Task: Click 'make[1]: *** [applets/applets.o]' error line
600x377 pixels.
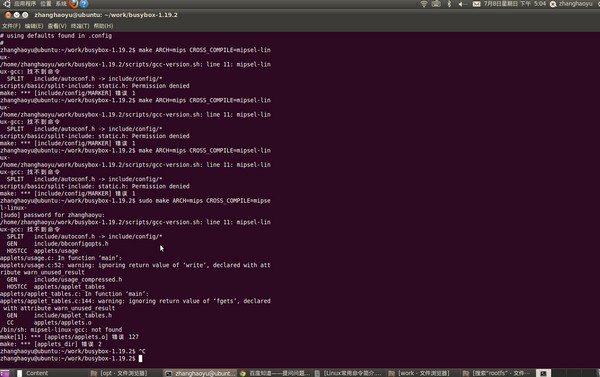Action: [x=69, y=337]
